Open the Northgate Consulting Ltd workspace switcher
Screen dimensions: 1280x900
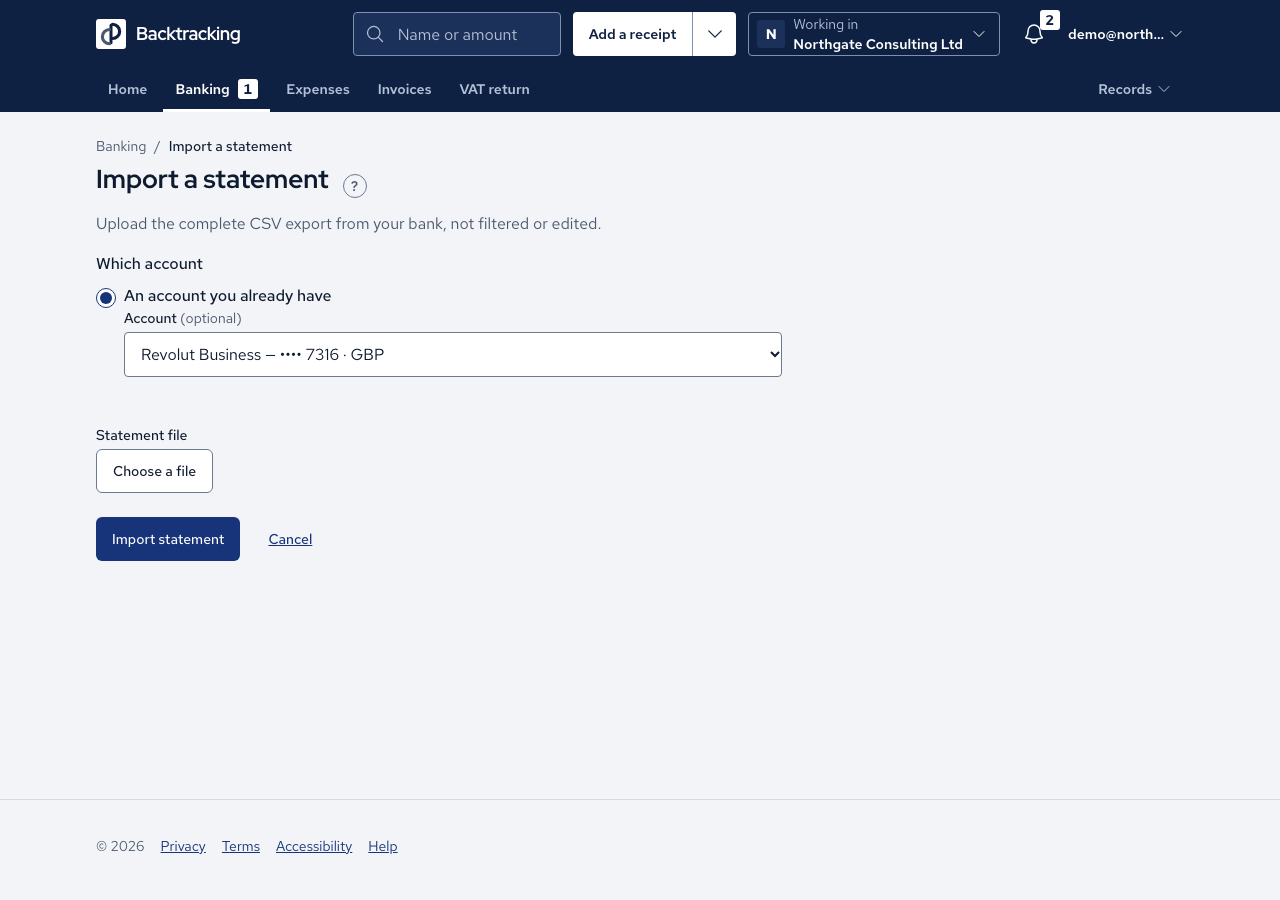click(x=874, y=34)
